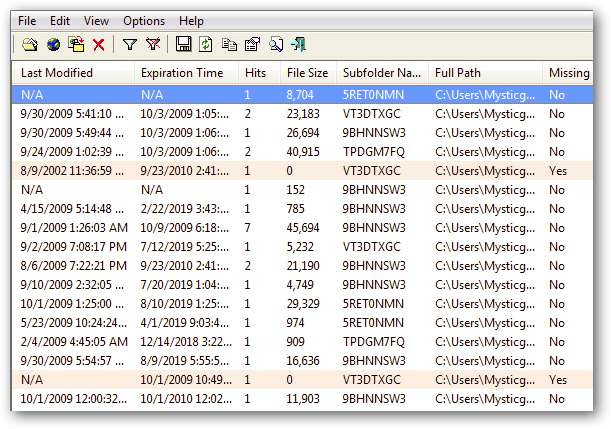The width and height of the screenshot is (611, 429).
Task: Click the properties icon in the toolbar
Action: click(251, 44)
